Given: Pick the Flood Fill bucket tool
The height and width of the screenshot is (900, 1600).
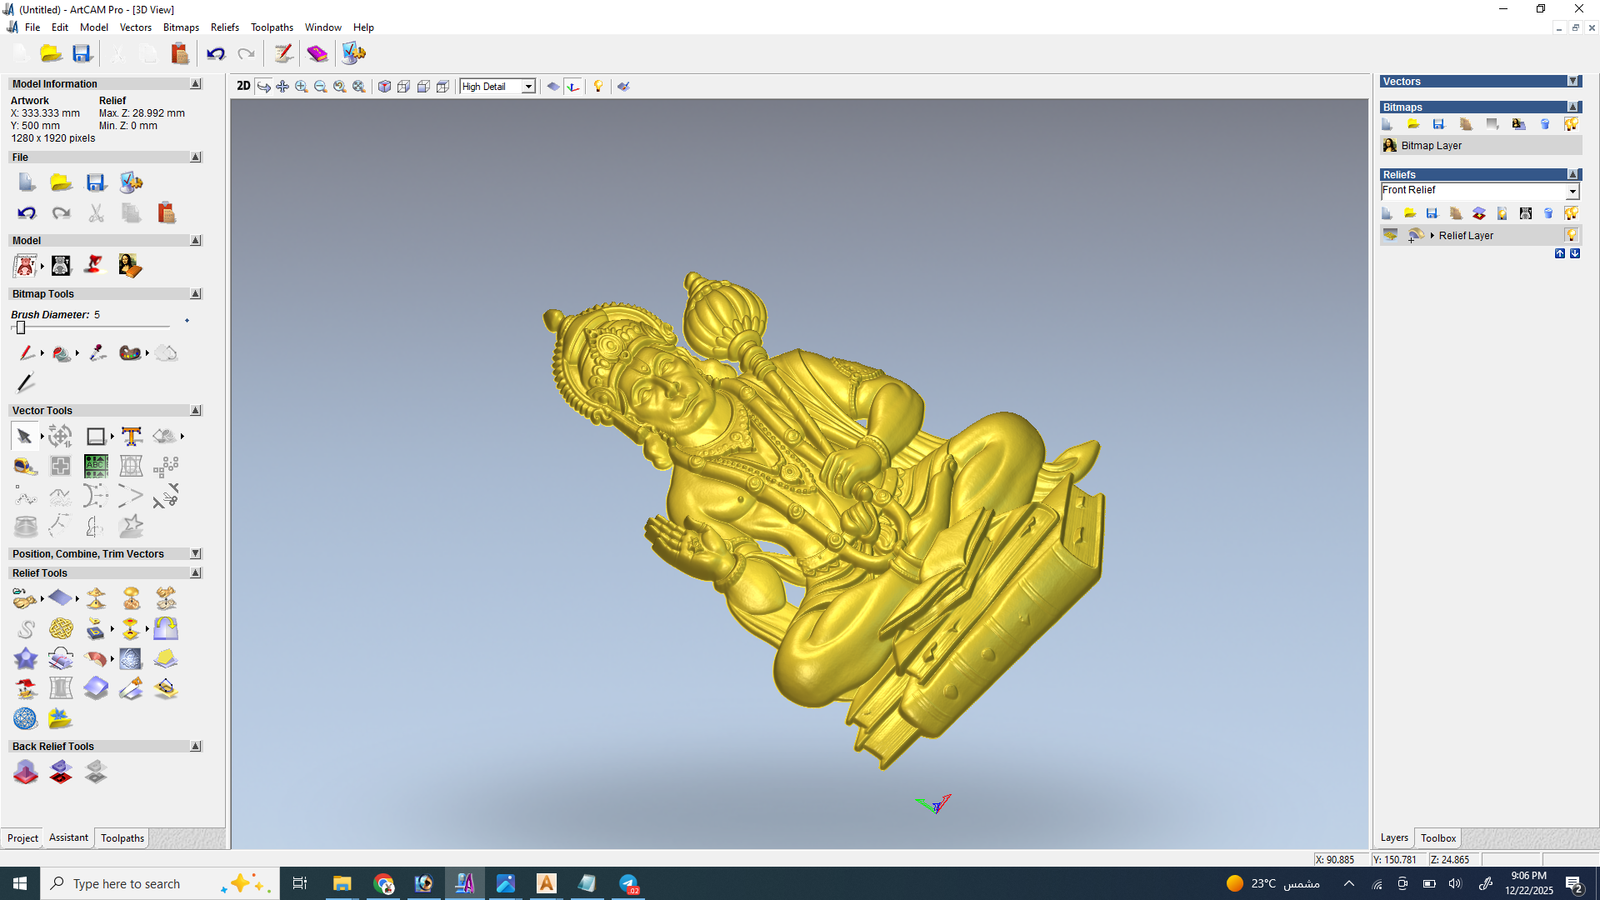Looking at the screenshot, I should tap(61, 353).
